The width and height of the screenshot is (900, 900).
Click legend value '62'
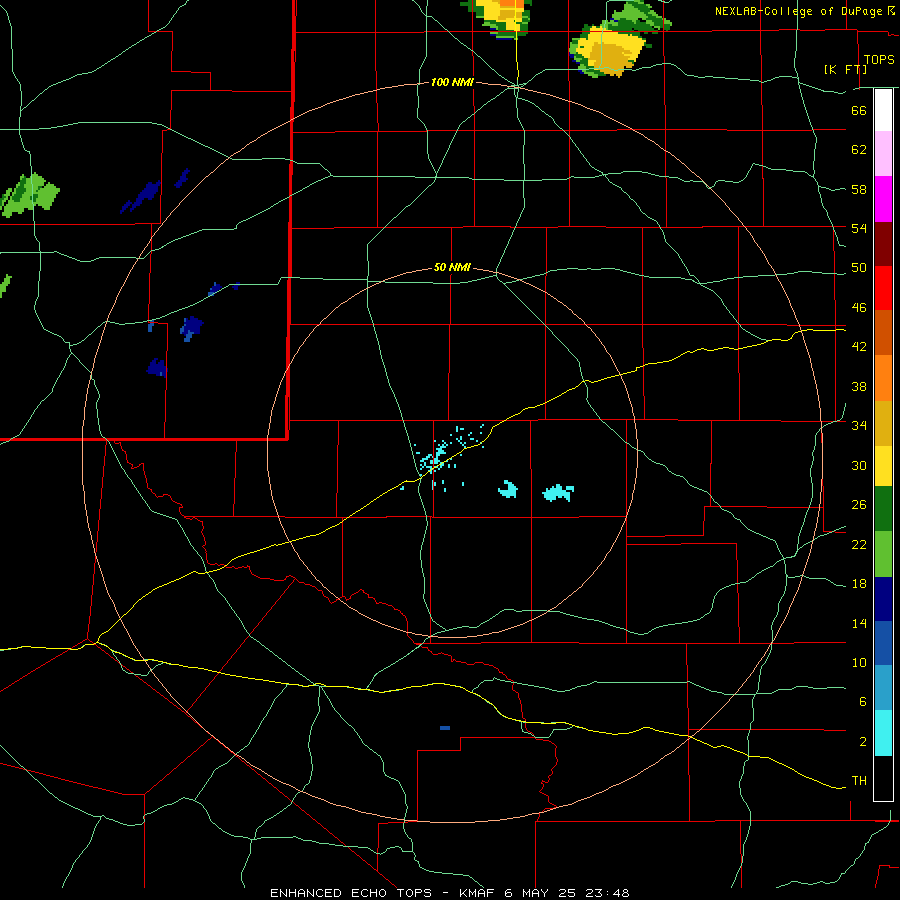(859, 150)
